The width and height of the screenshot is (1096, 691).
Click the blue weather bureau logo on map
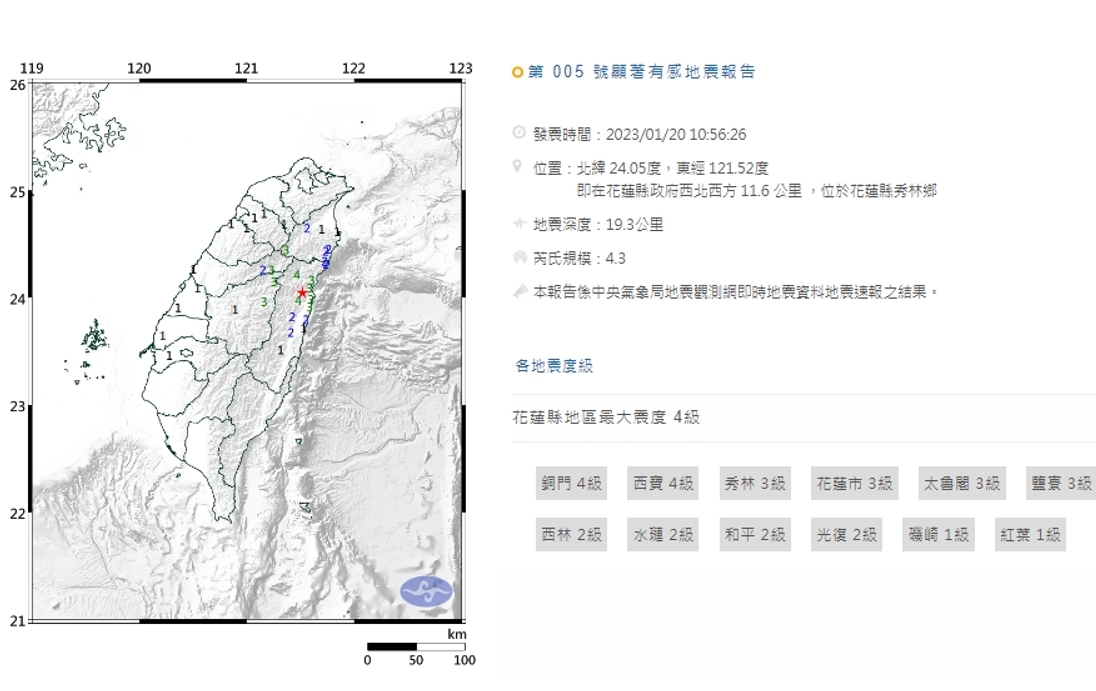coord(426,592)
